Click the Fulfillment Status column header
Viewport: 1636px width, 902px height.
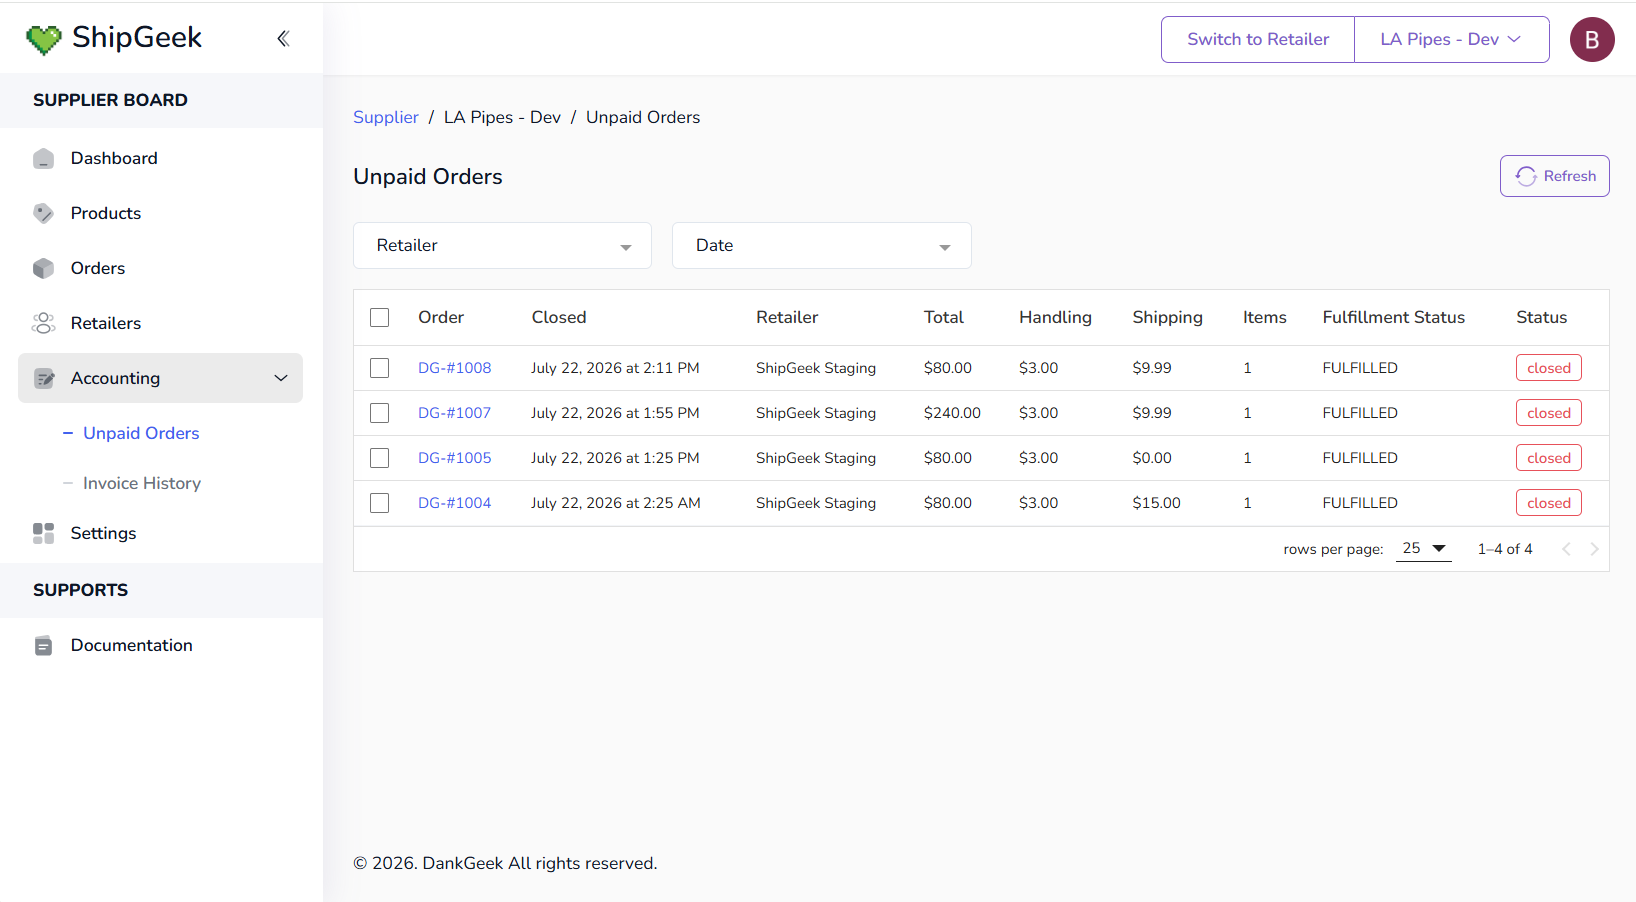pos(1394,317)
